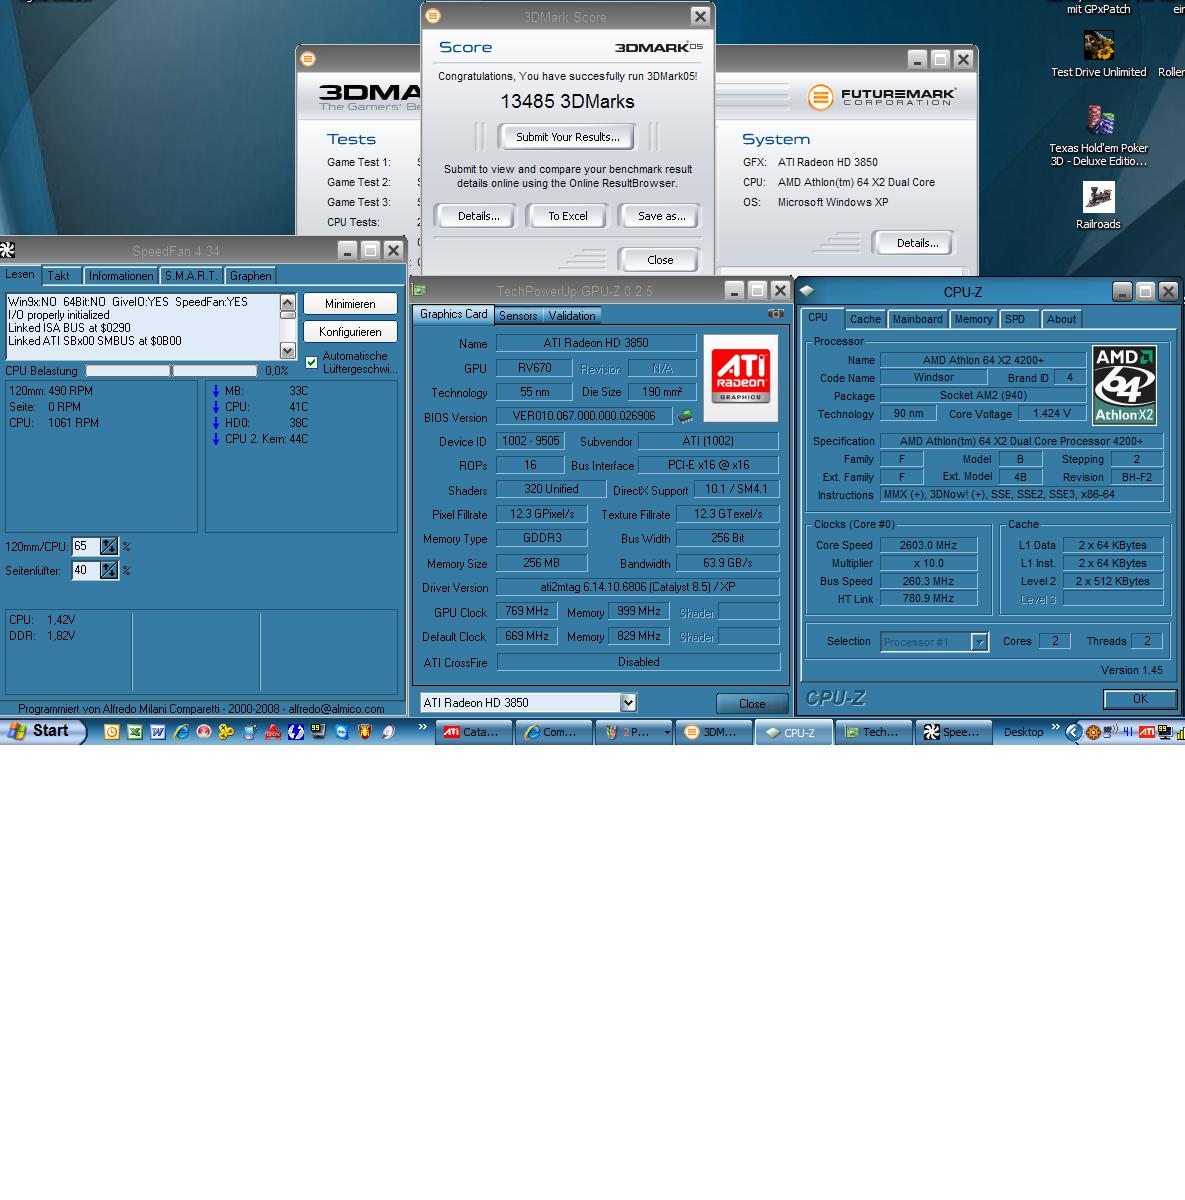The width and height of the screenshot is (1185, 1200).
Task: Click Save as button in score dialog
Action: (660, 216)
